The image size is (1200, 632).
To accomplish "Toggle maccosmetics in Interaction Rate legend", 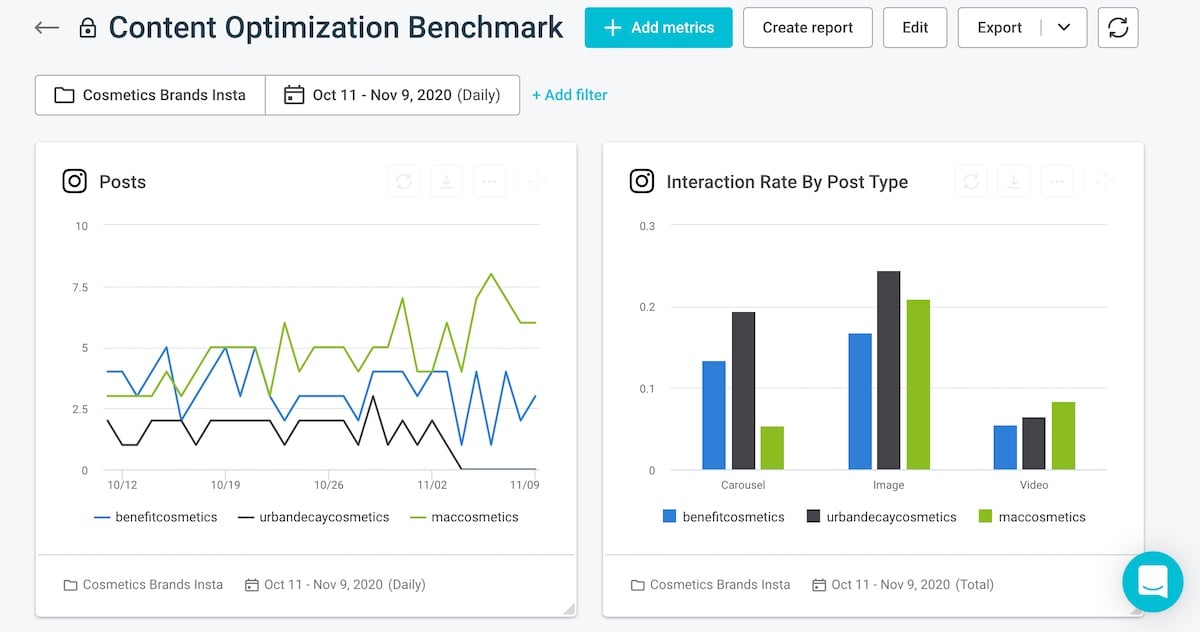I will coord(1031,517).
